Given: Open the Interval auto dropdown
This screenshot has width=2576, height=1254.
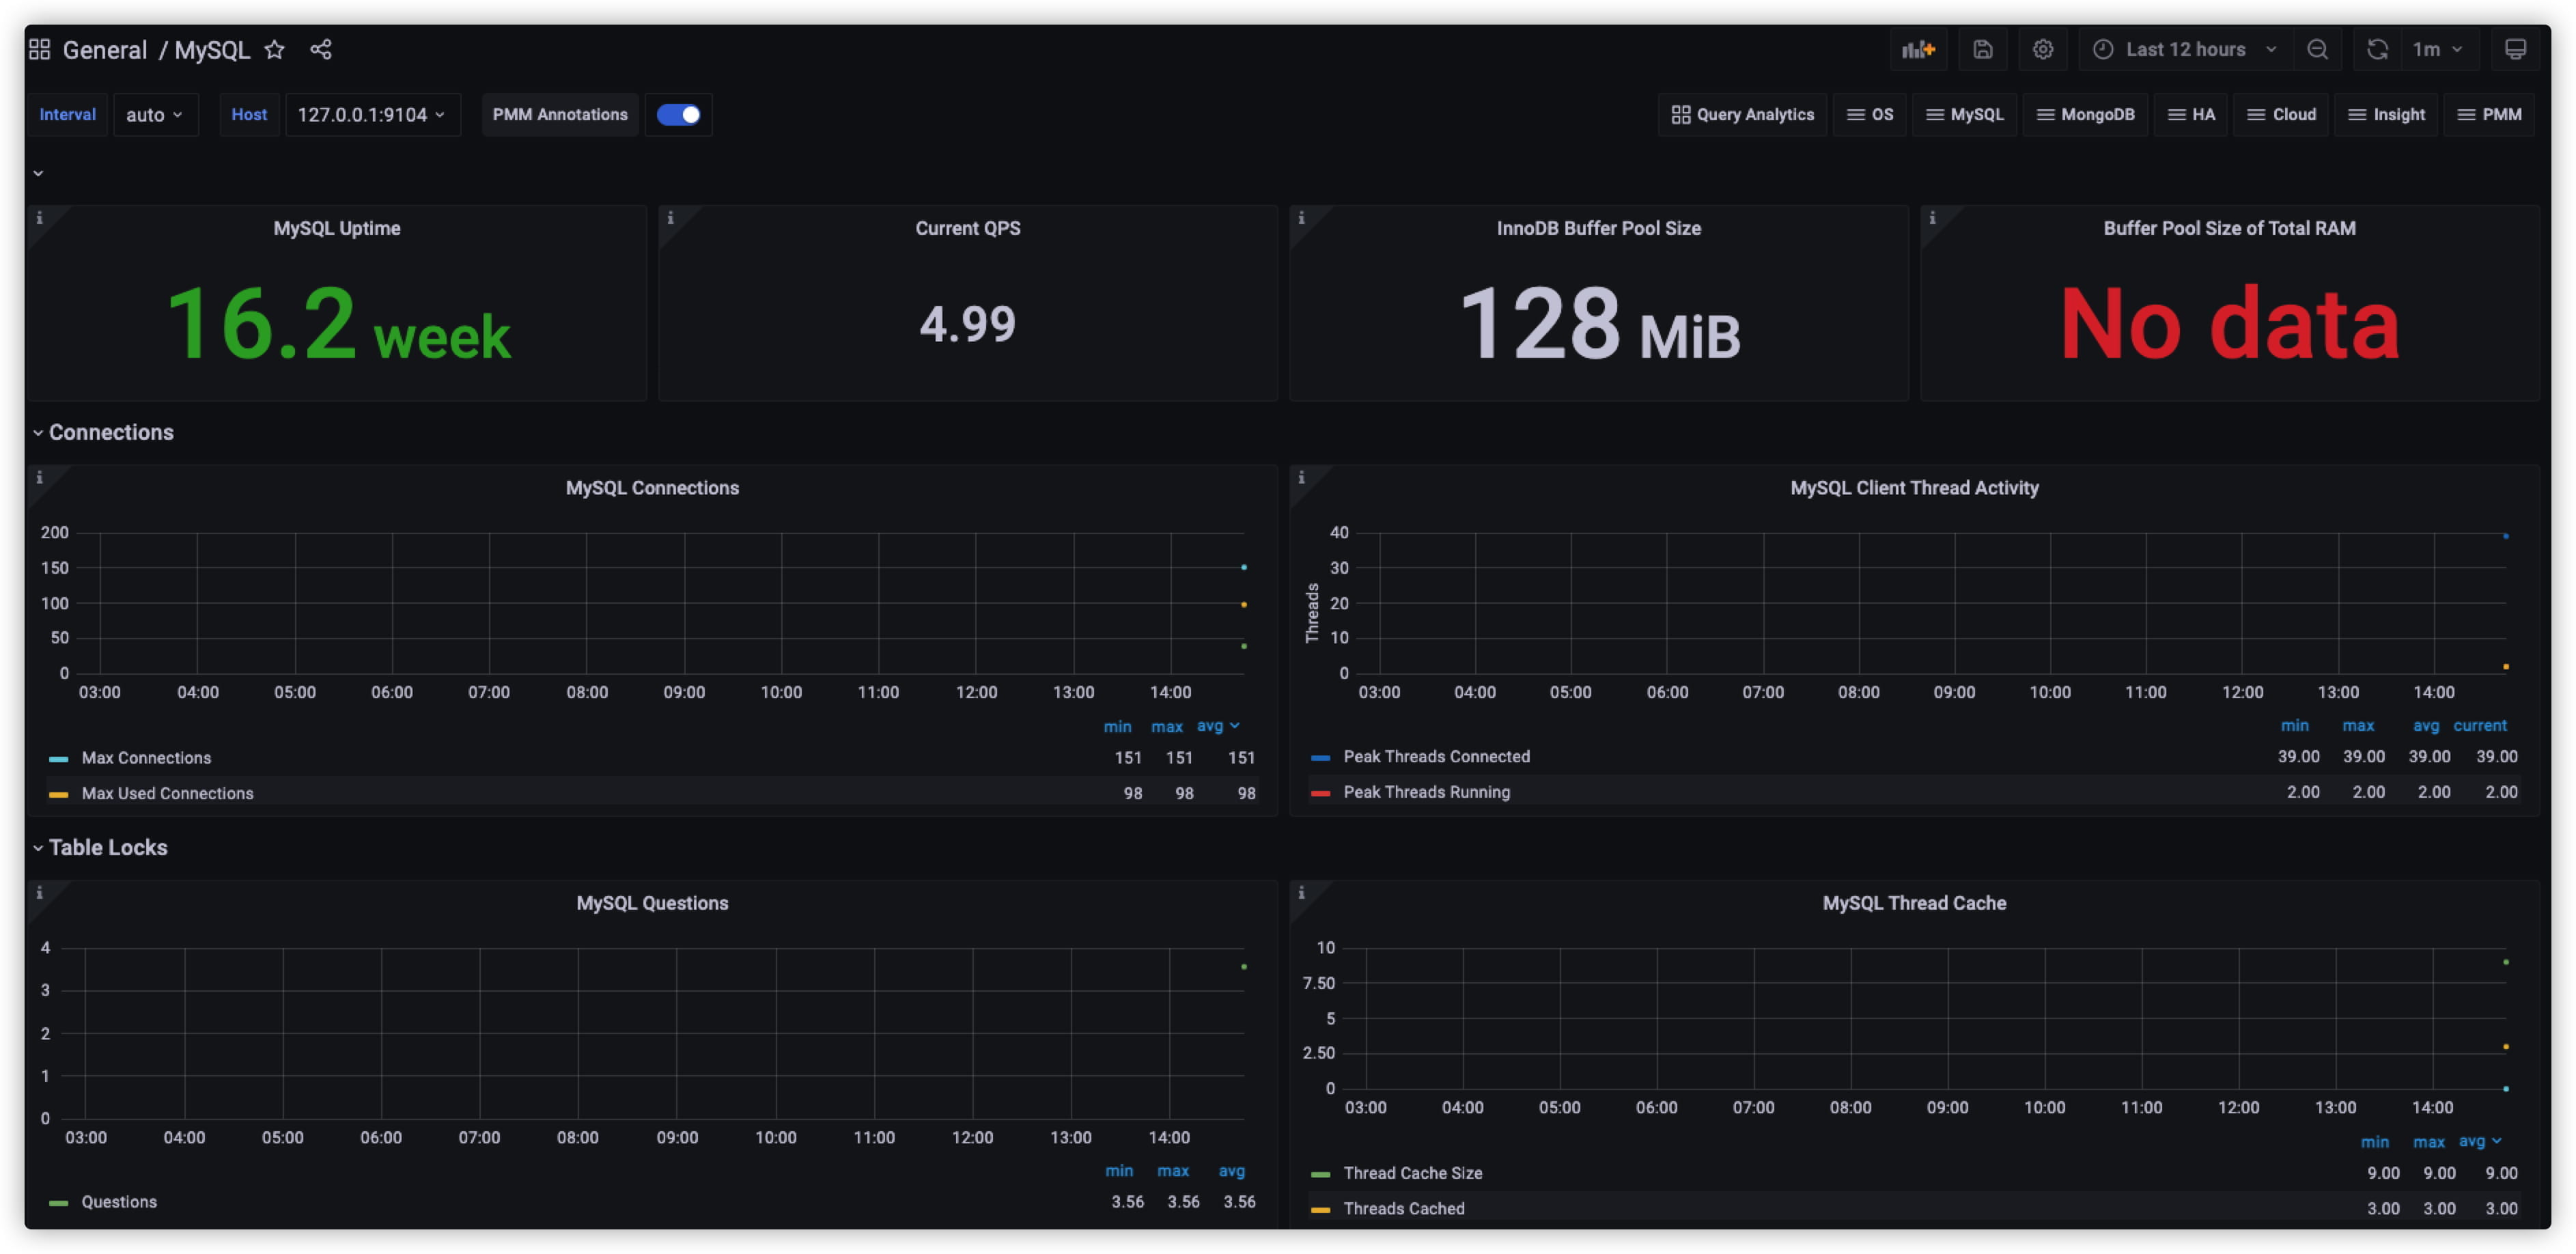Looking at the screenshot, I should click(x=155, y=114).
